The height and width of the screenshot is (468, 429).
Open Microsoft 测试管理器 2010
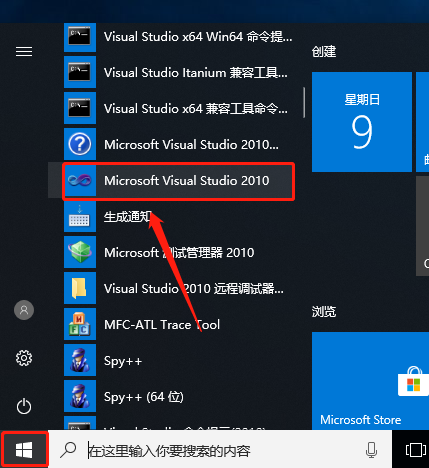pyautogui.click(x=179, y=252)
